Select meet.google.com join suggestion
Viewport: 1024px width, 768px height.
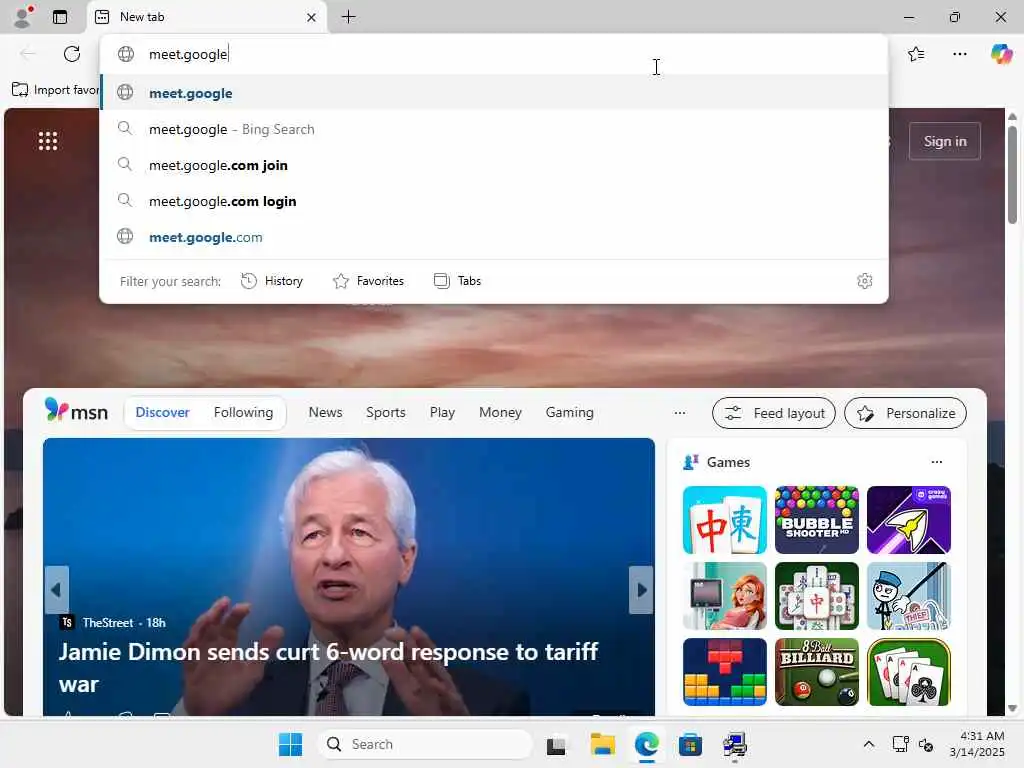pyautogui.click(x=494, y=165)
